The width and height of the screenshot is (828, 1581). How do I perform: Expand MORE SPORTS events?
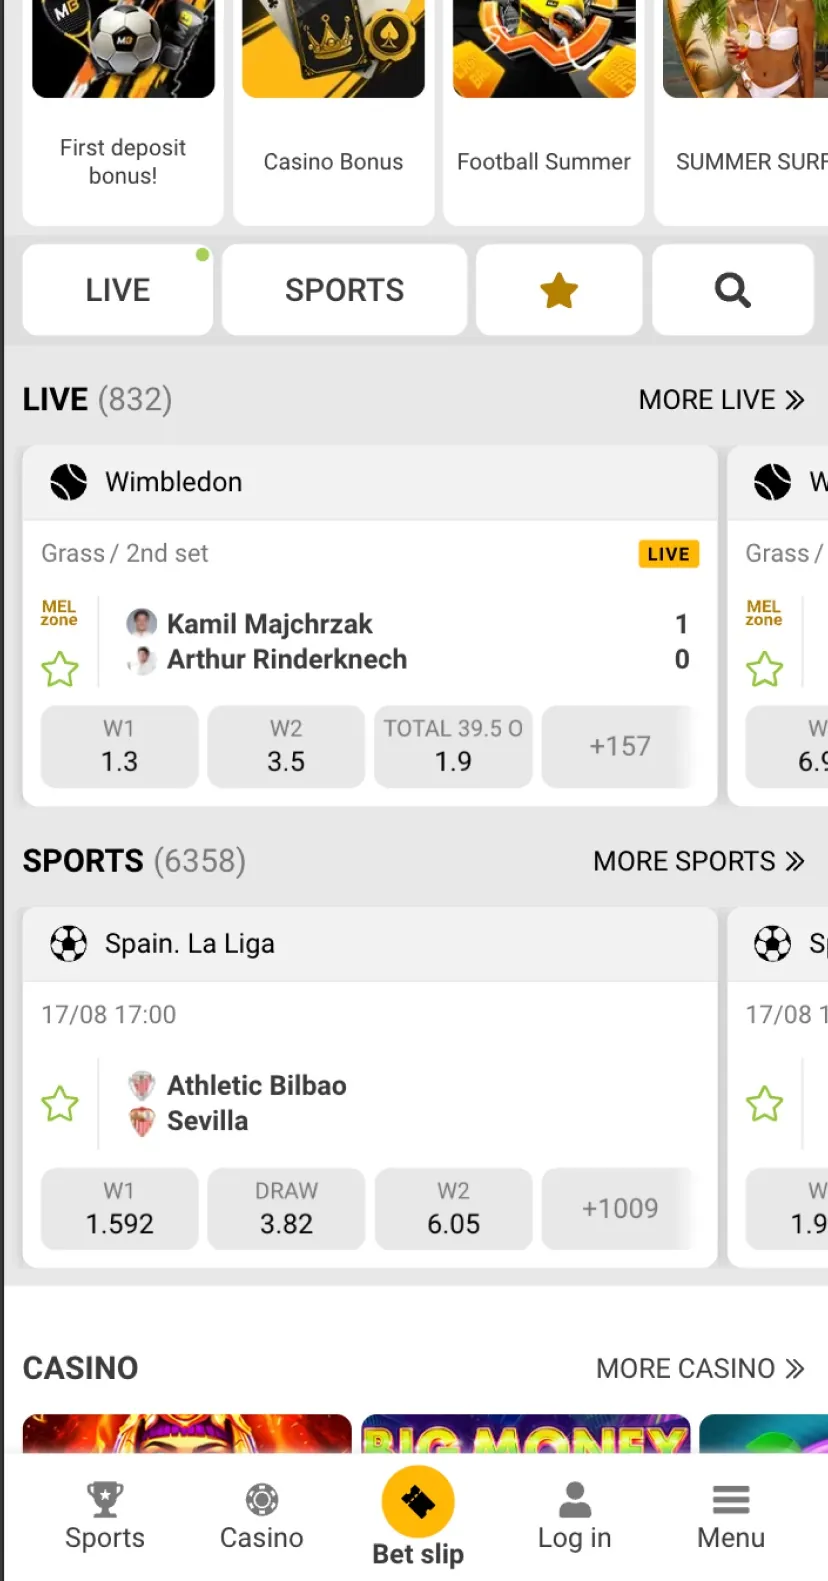pos(698,861)
